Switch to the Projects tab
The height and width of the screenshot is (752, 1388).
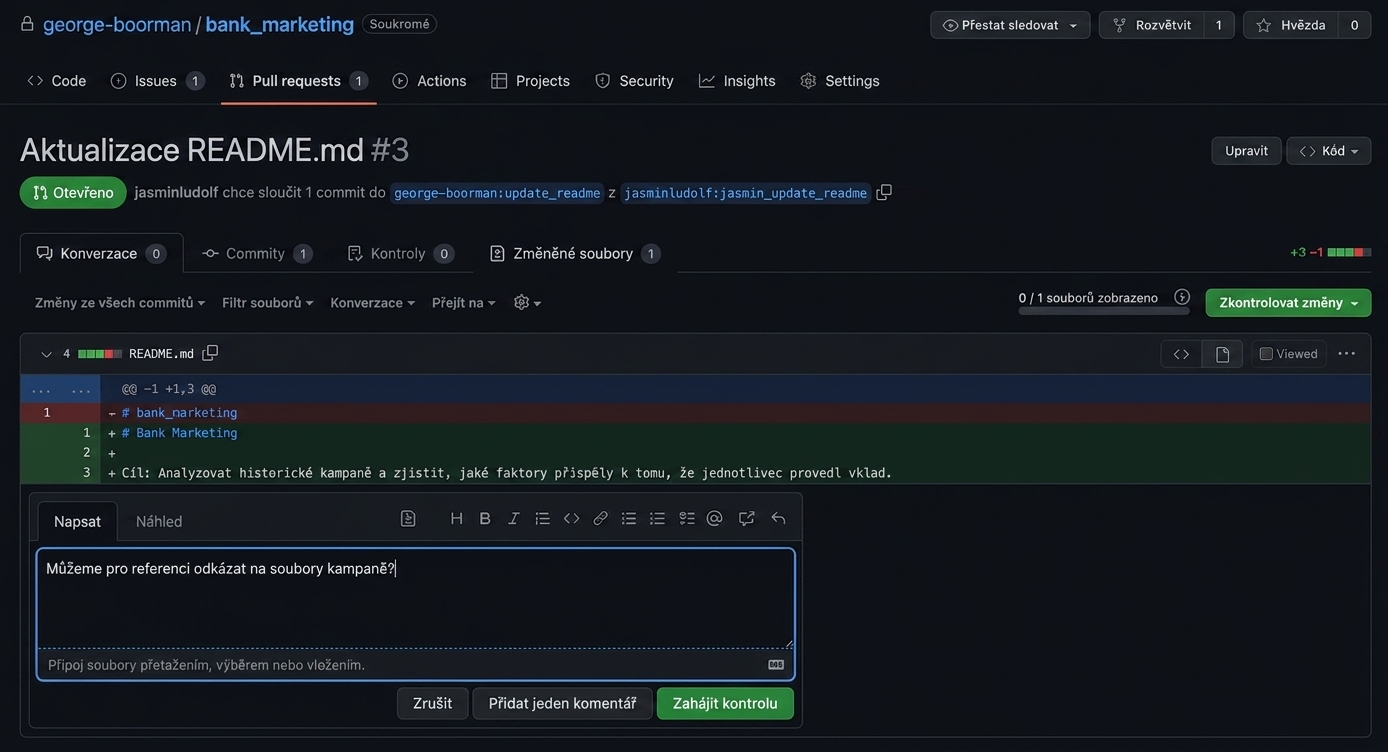530,80
